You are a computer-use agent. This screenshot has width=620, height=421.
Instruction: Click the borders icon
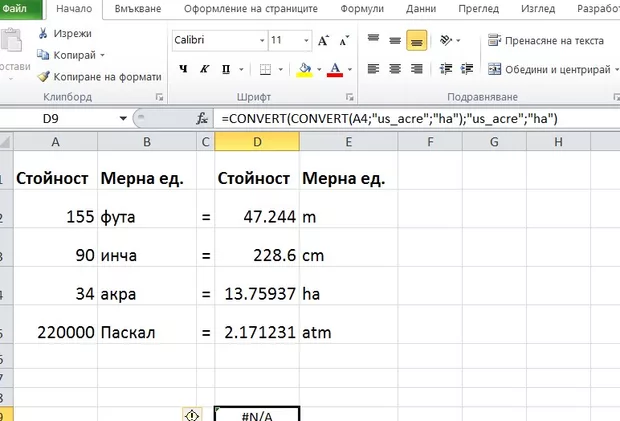tap(265, 70)
